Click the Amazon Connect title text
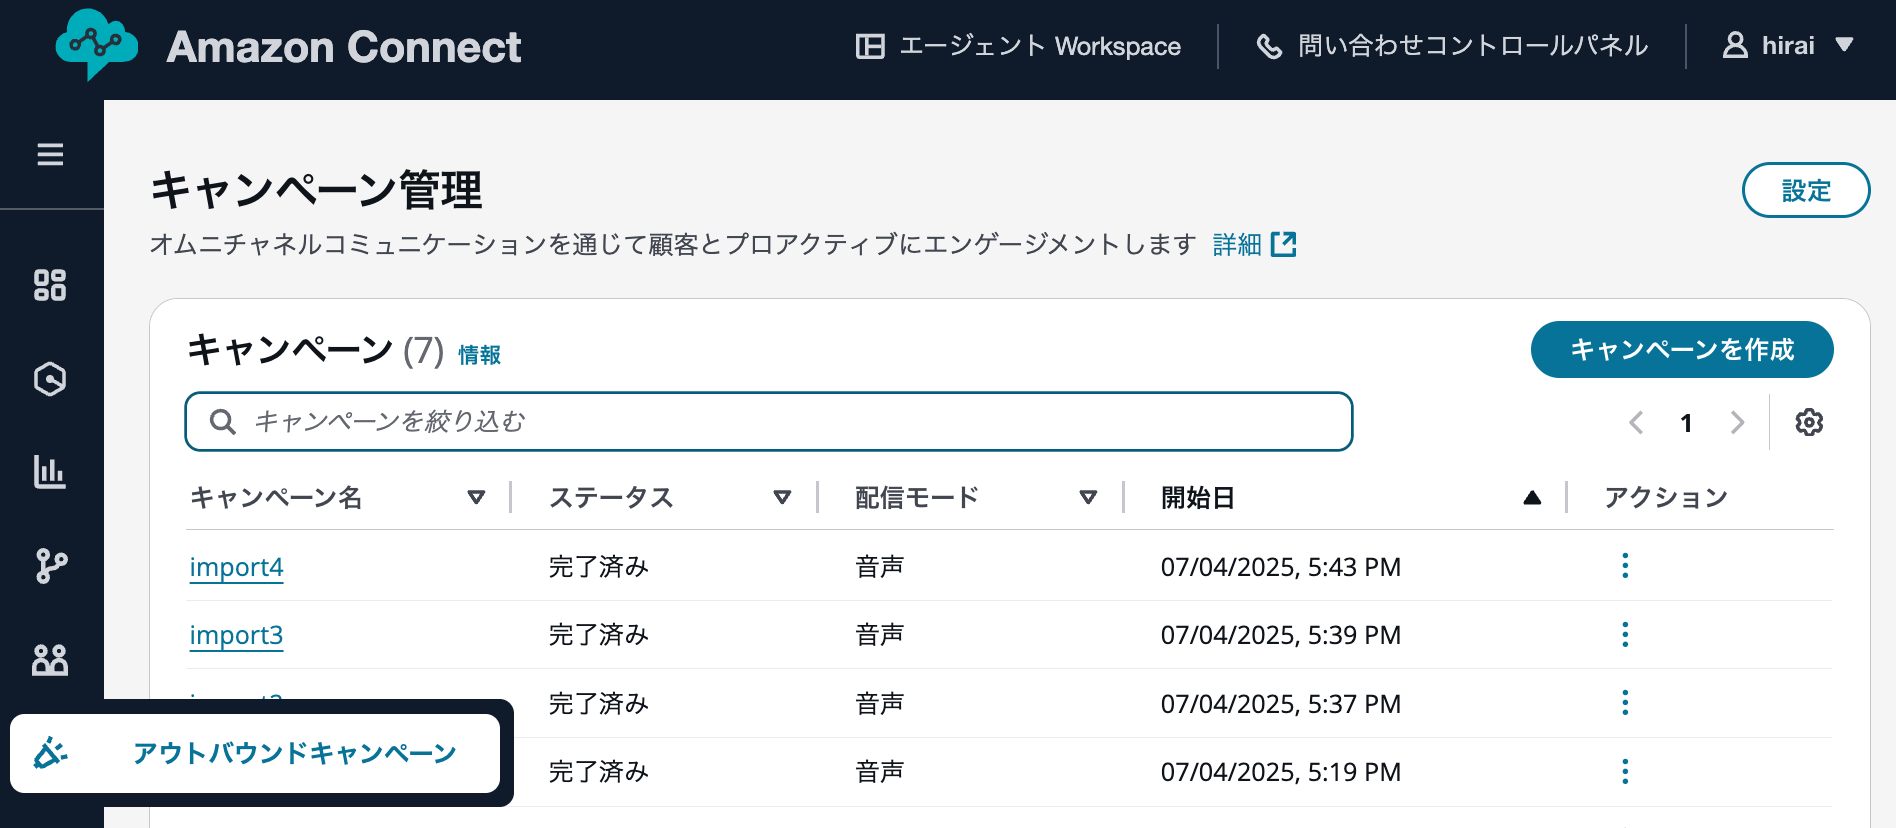The width and height of the screenshot is (1896, 828). click(x=344, y=47)
